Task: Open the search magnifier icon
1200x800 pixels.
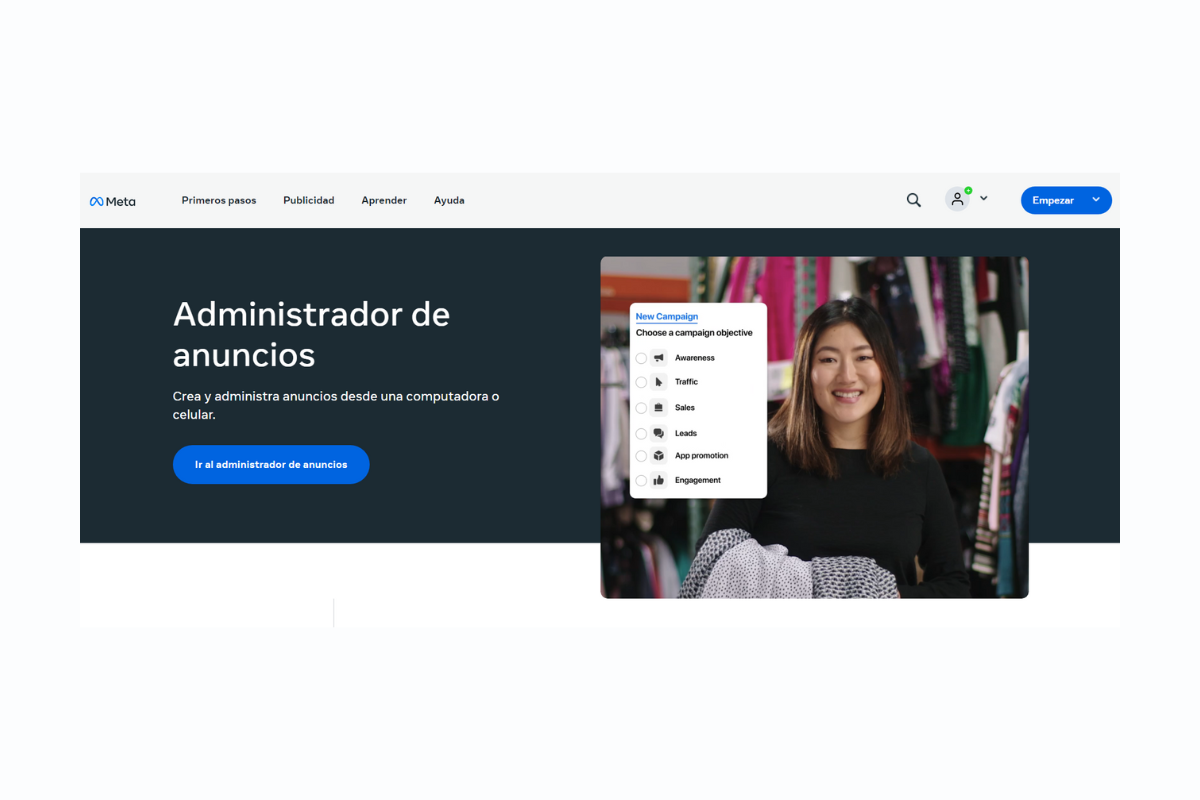Action: pos(914,200)
